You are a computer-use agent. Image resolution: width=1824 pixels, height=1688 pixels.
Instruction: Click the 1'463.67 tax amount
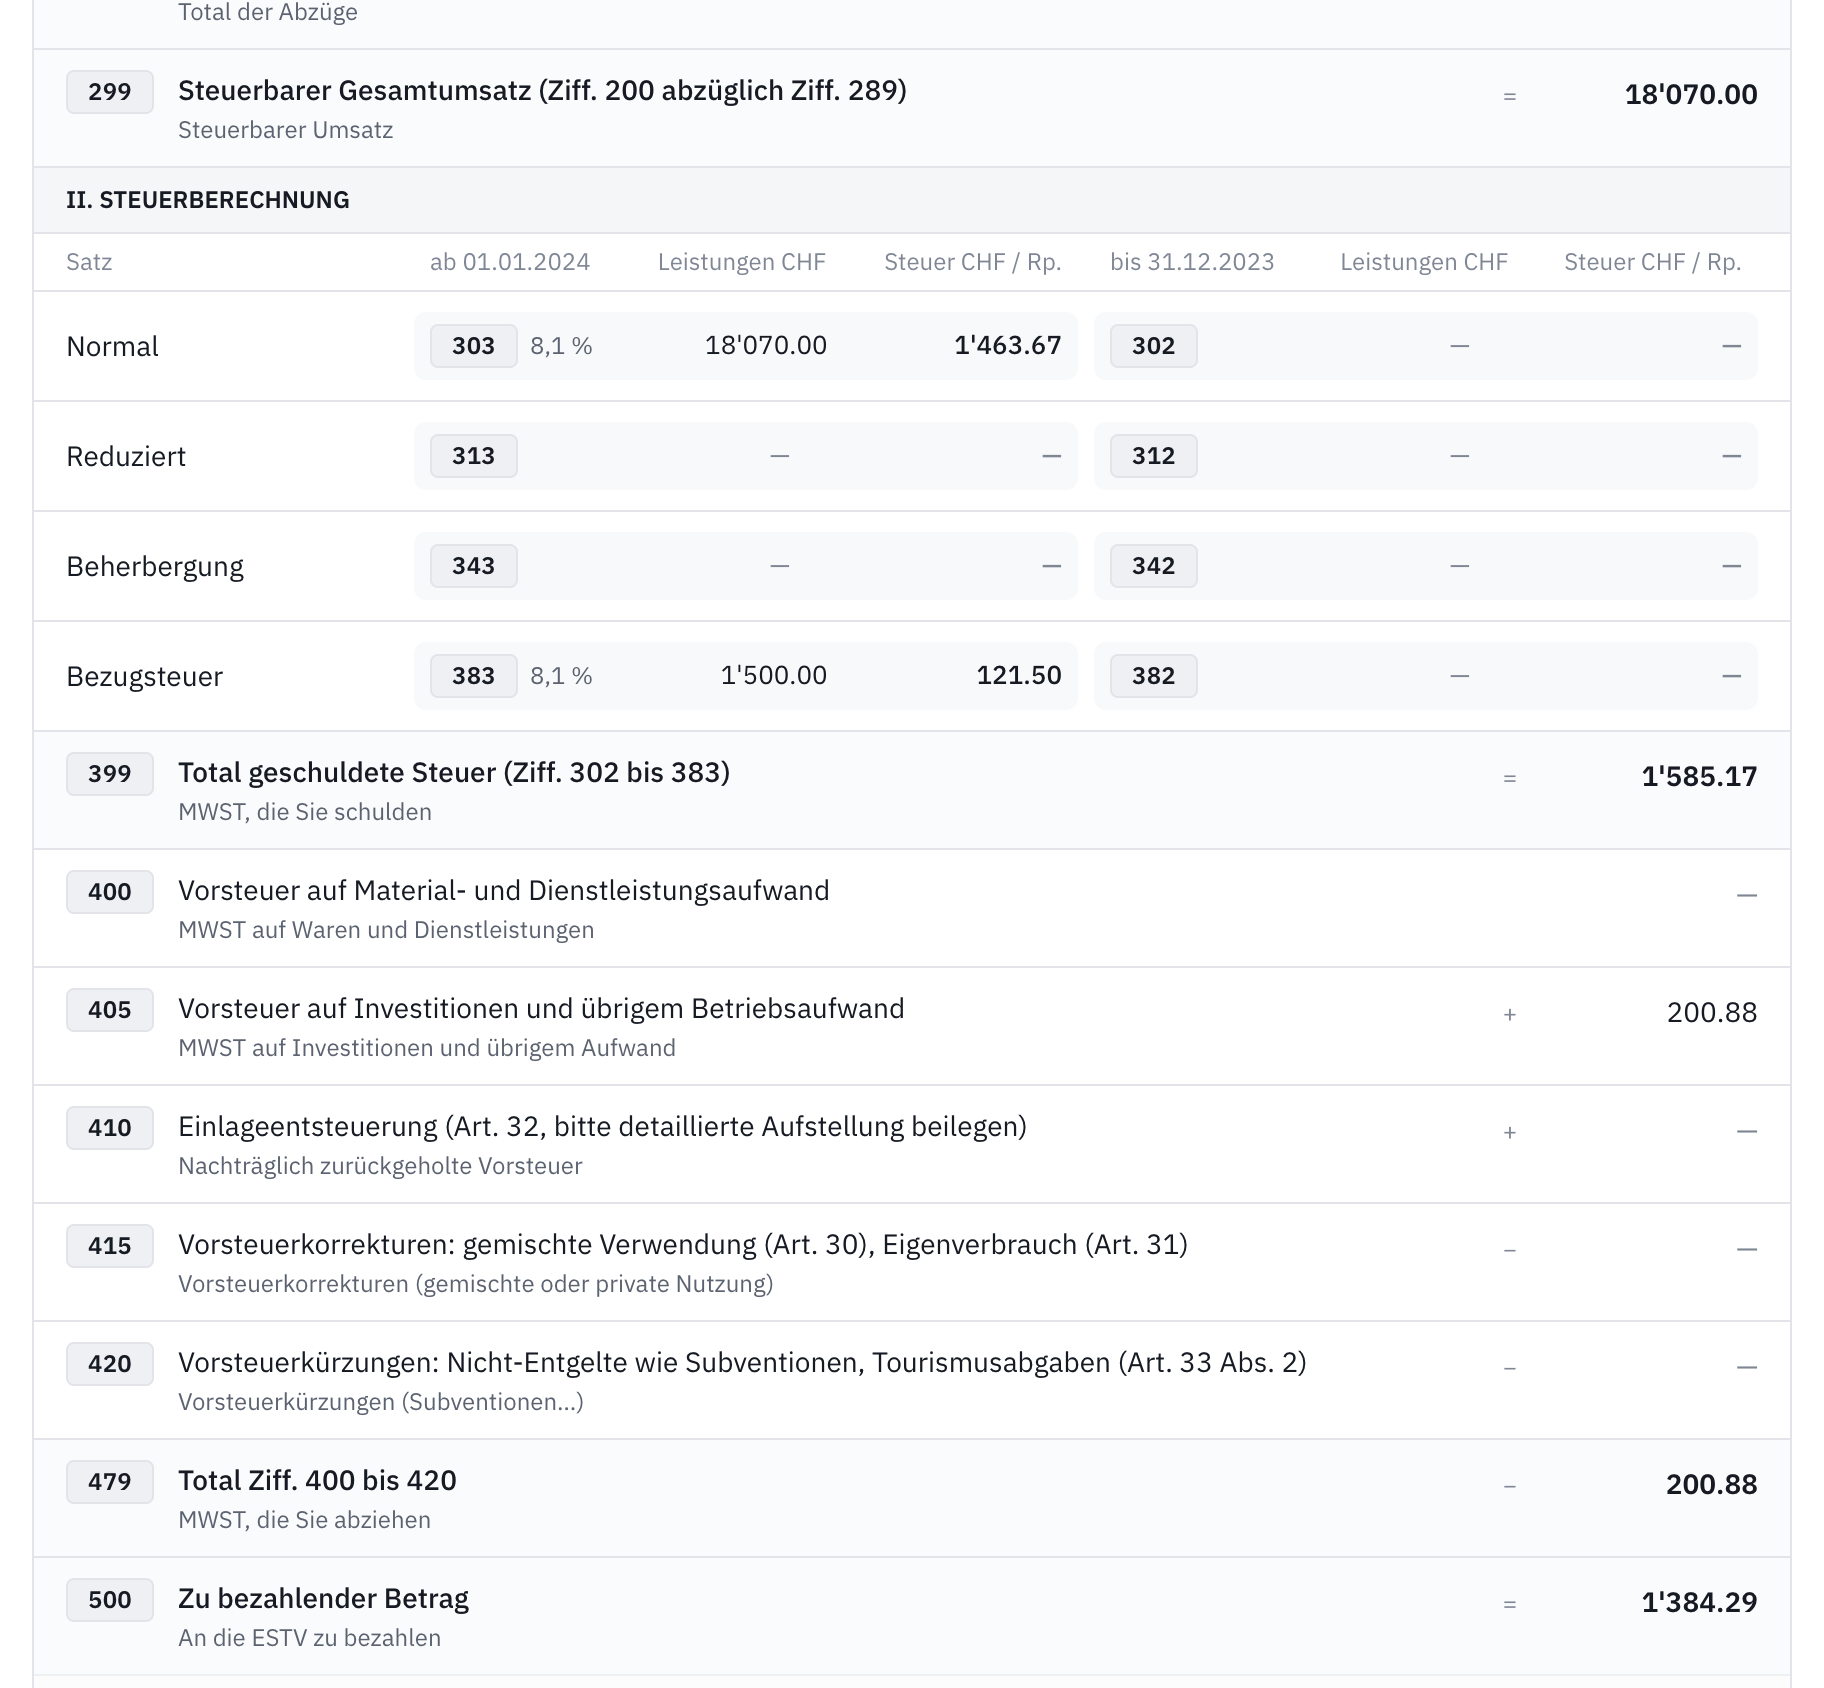1008,345
